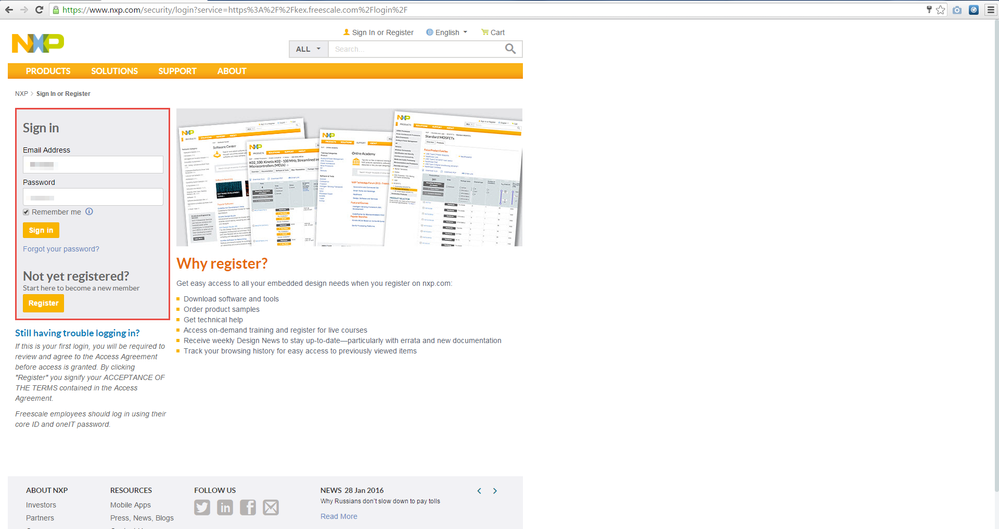The width and height of the screenshot is (999, 529).
Task: Click the browser forward arrow
Action: coord(24,10)
